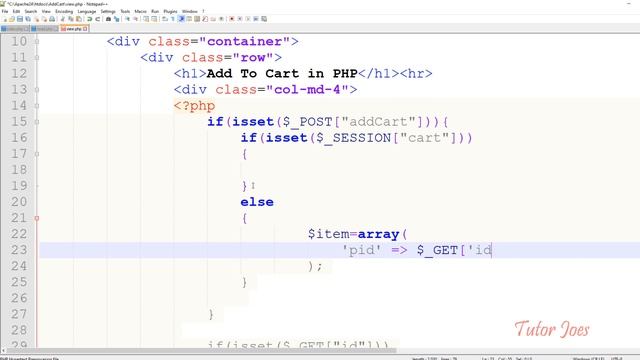The height and width of the screenshot is (360, 640).
Task: Switch to the first document tab
Action: coord(15,29)
